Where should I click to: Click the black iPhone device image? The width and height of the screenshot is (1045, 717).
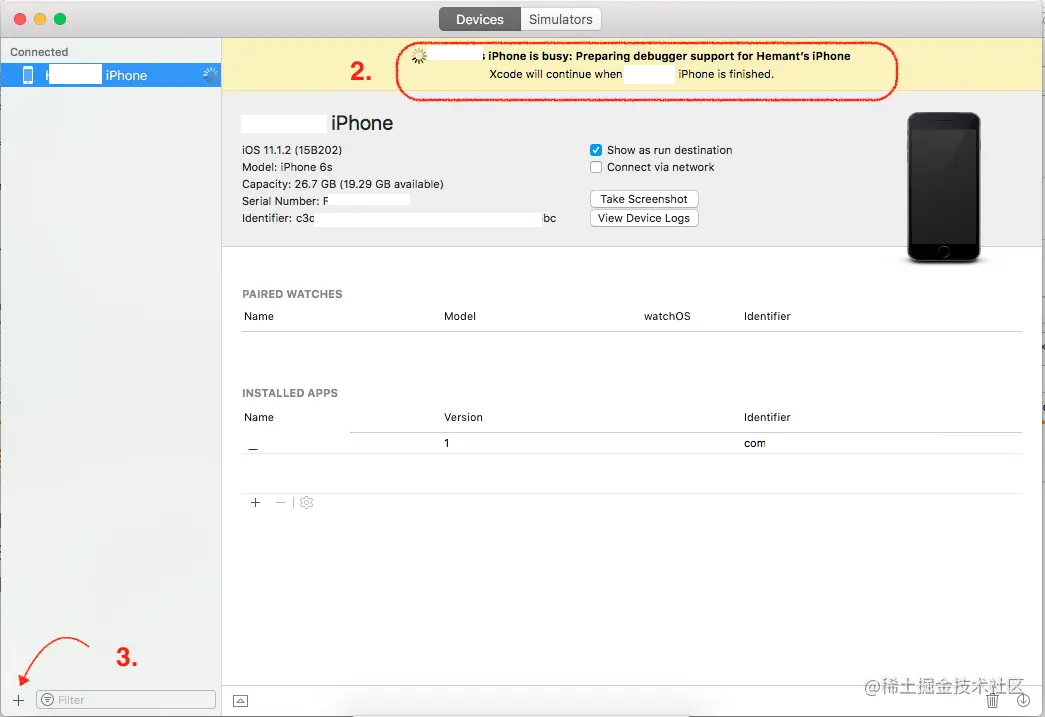(944, 187)
